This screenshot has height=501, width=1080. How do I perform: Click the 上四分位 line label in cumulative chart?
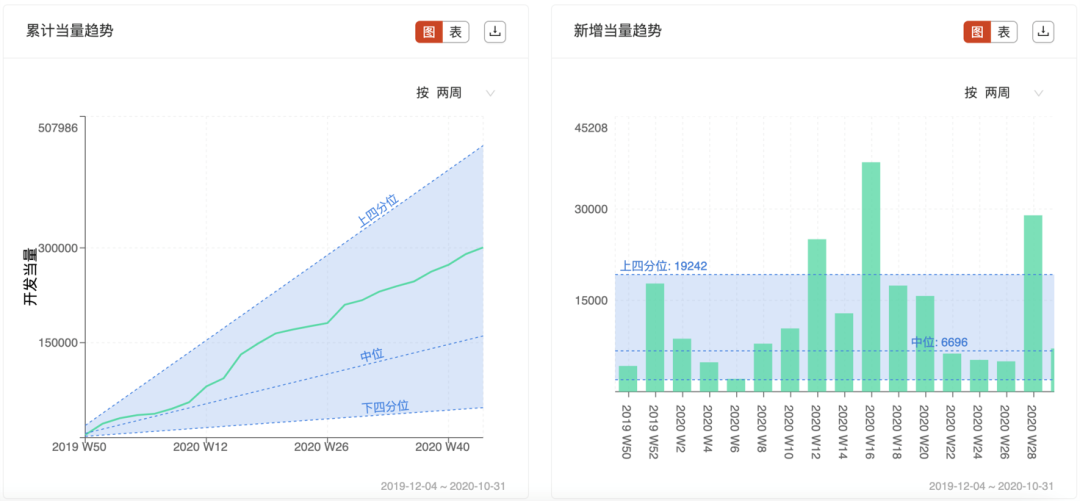[377, 210]
